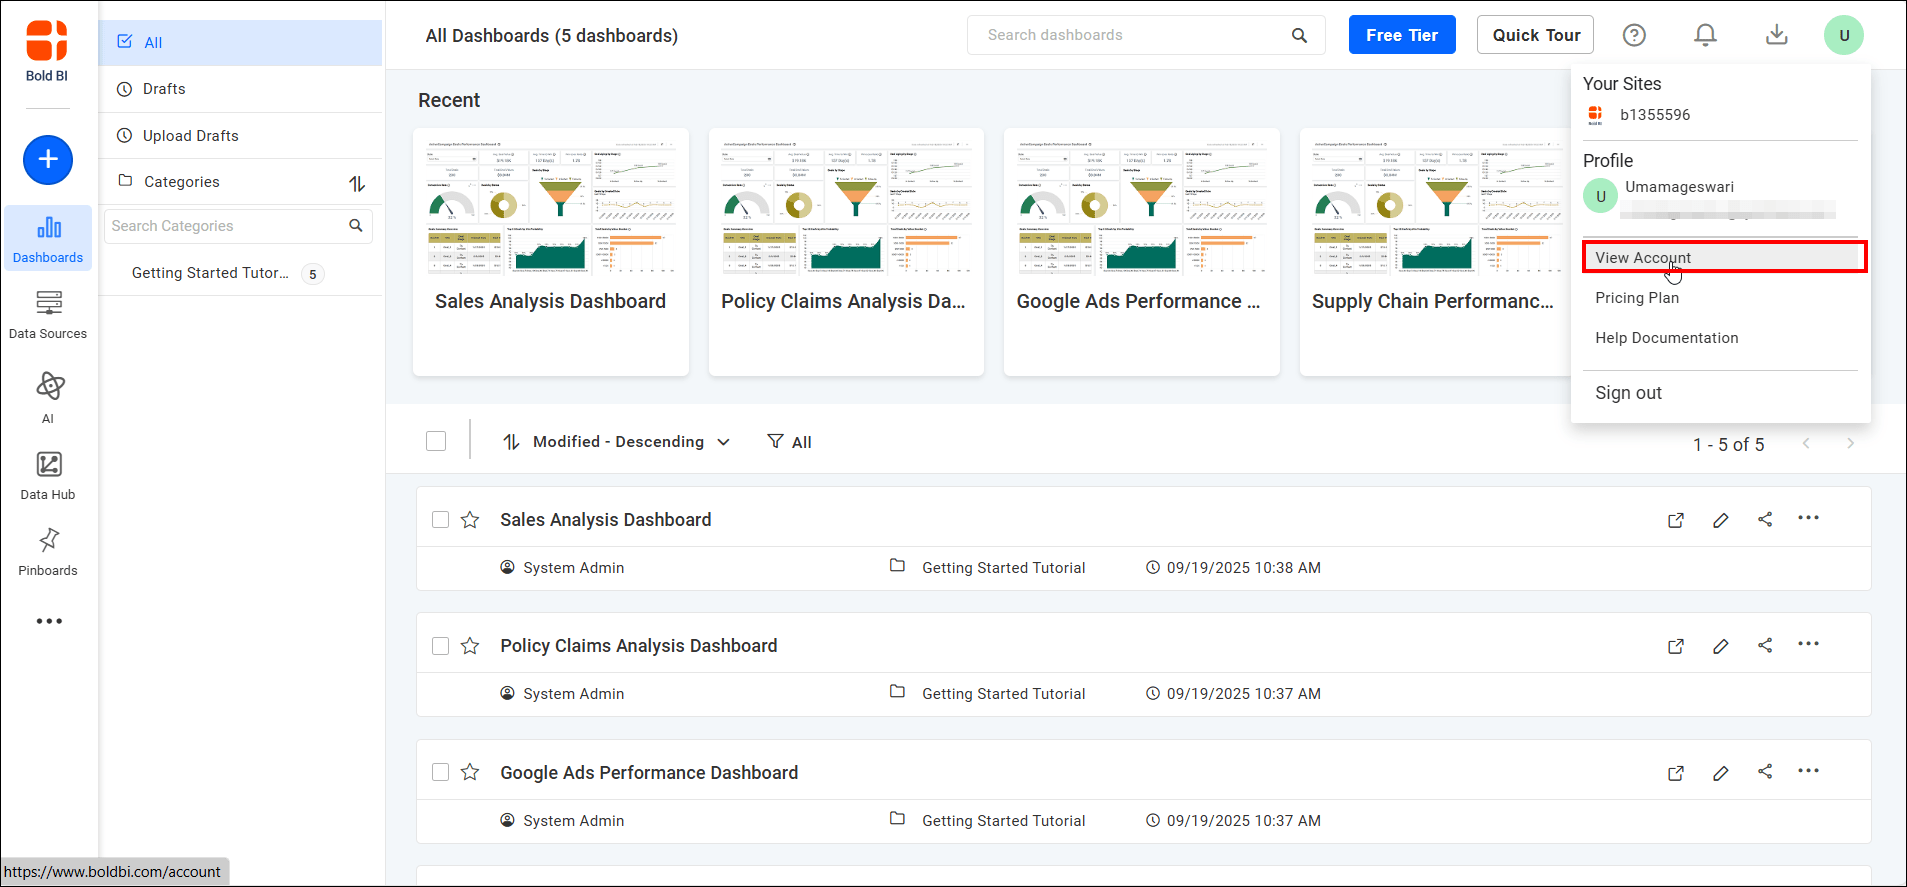Share the Policy Claims Analysis Dashboard
Screen dimensions: 1907x887
[1765, 646]
